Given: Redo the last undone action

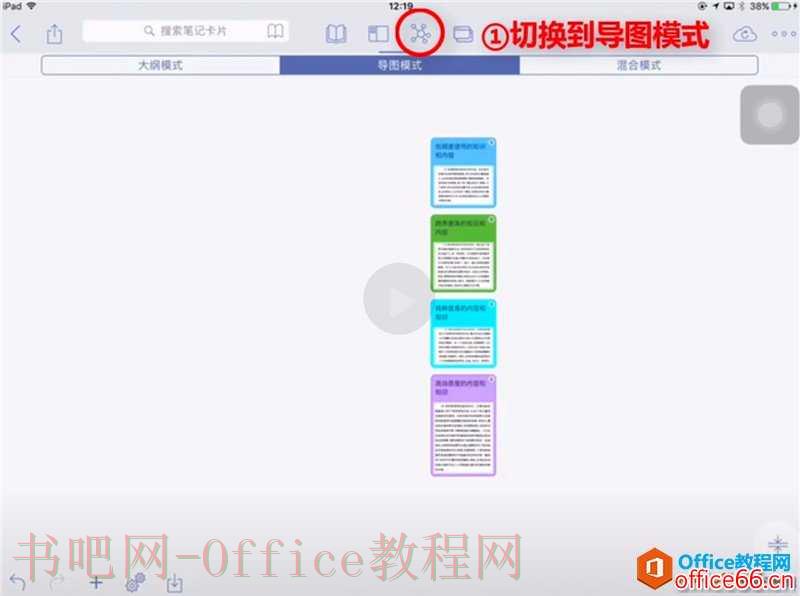Looking at the screenshot, I should pos(57,582).
